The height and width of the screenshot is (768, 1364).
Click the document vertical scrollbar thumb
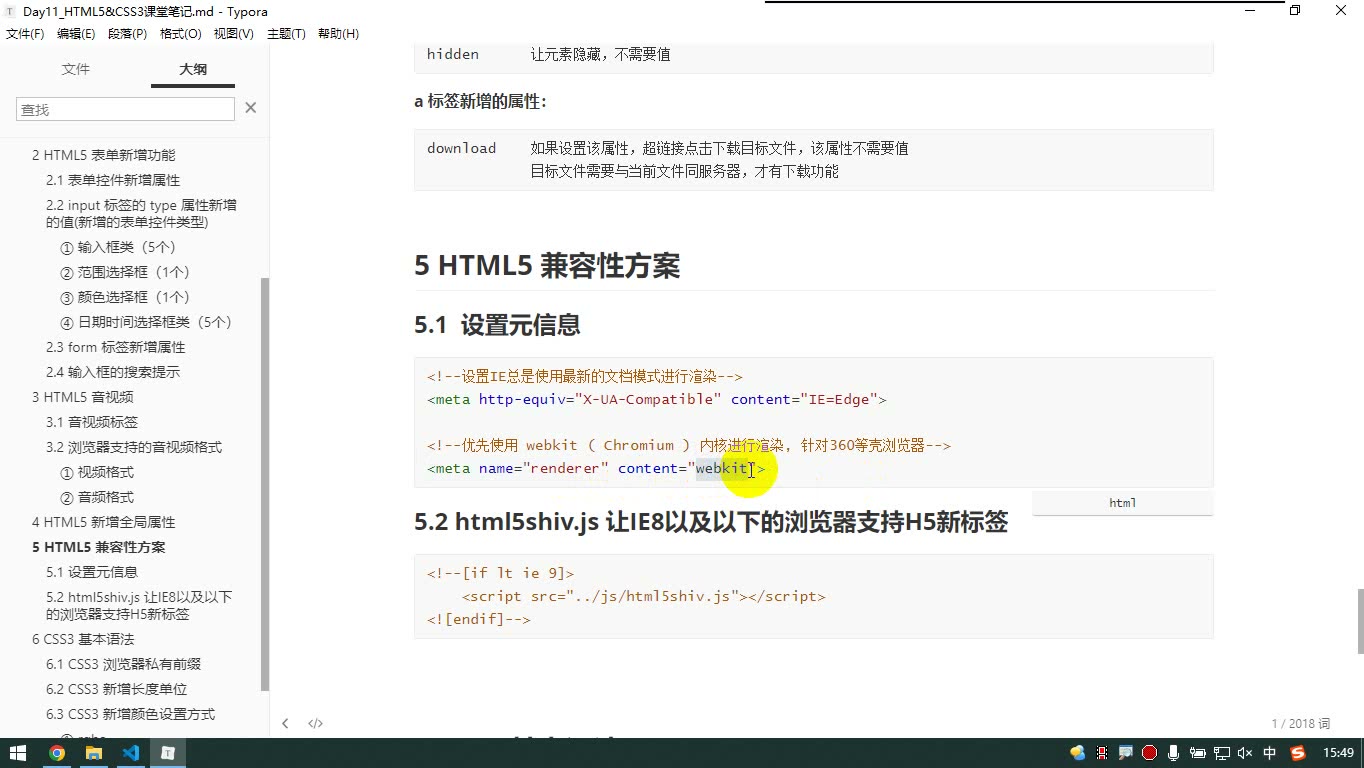click(x=1359, y=620)
